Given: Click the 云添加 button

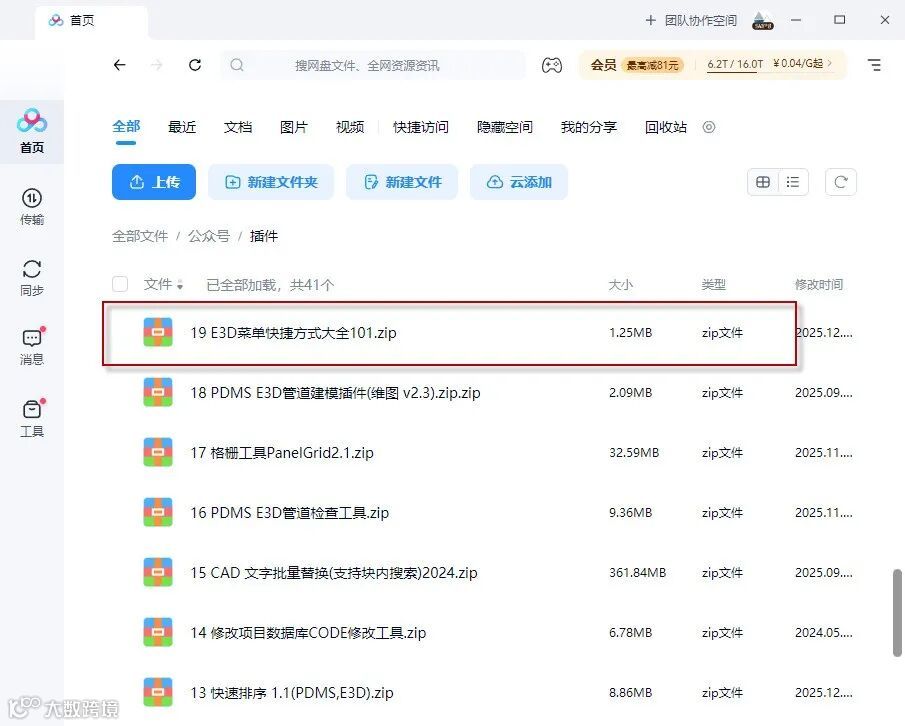Looking at the screenshot, I should point(519,182).
